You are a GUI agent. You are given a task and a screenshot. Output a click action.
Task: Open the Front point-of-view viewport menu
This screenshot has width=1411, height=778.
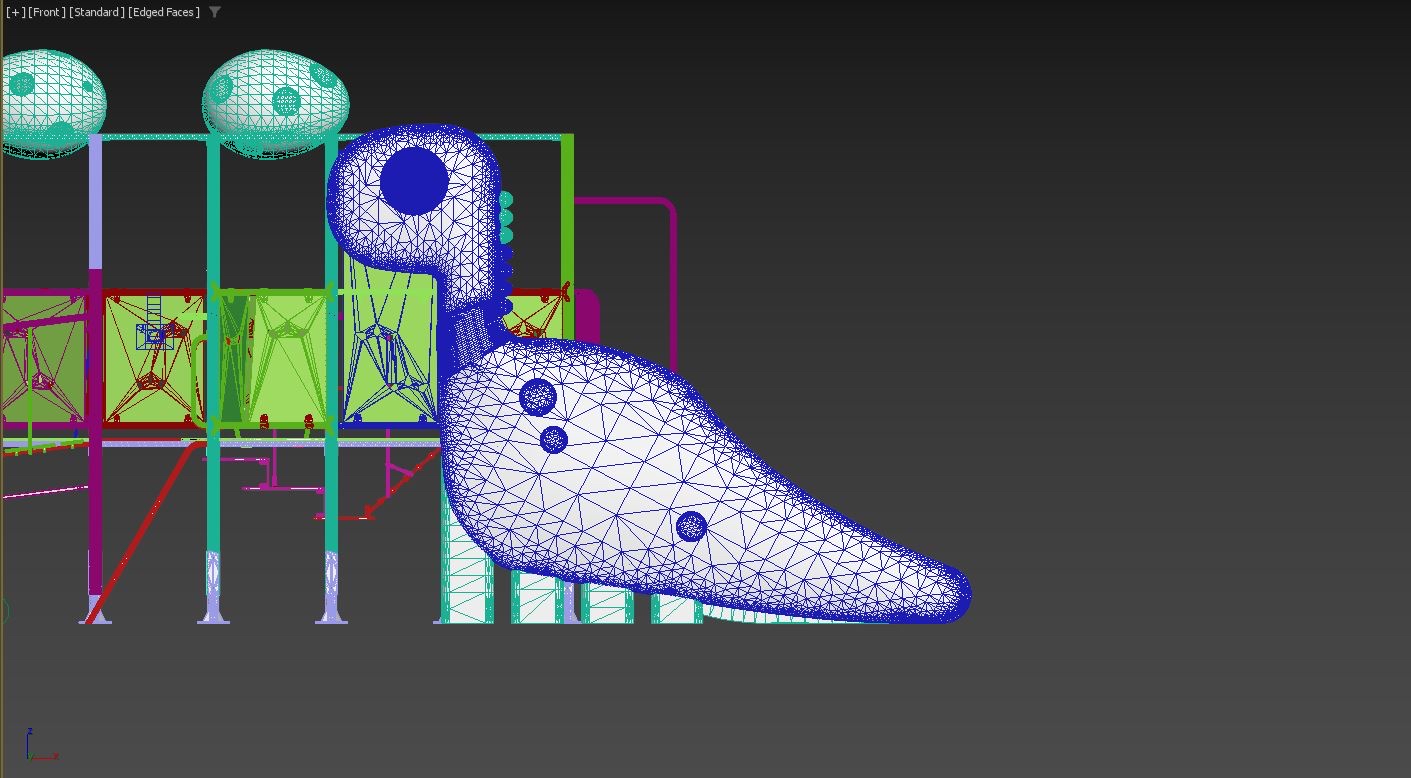pos(46,12)
